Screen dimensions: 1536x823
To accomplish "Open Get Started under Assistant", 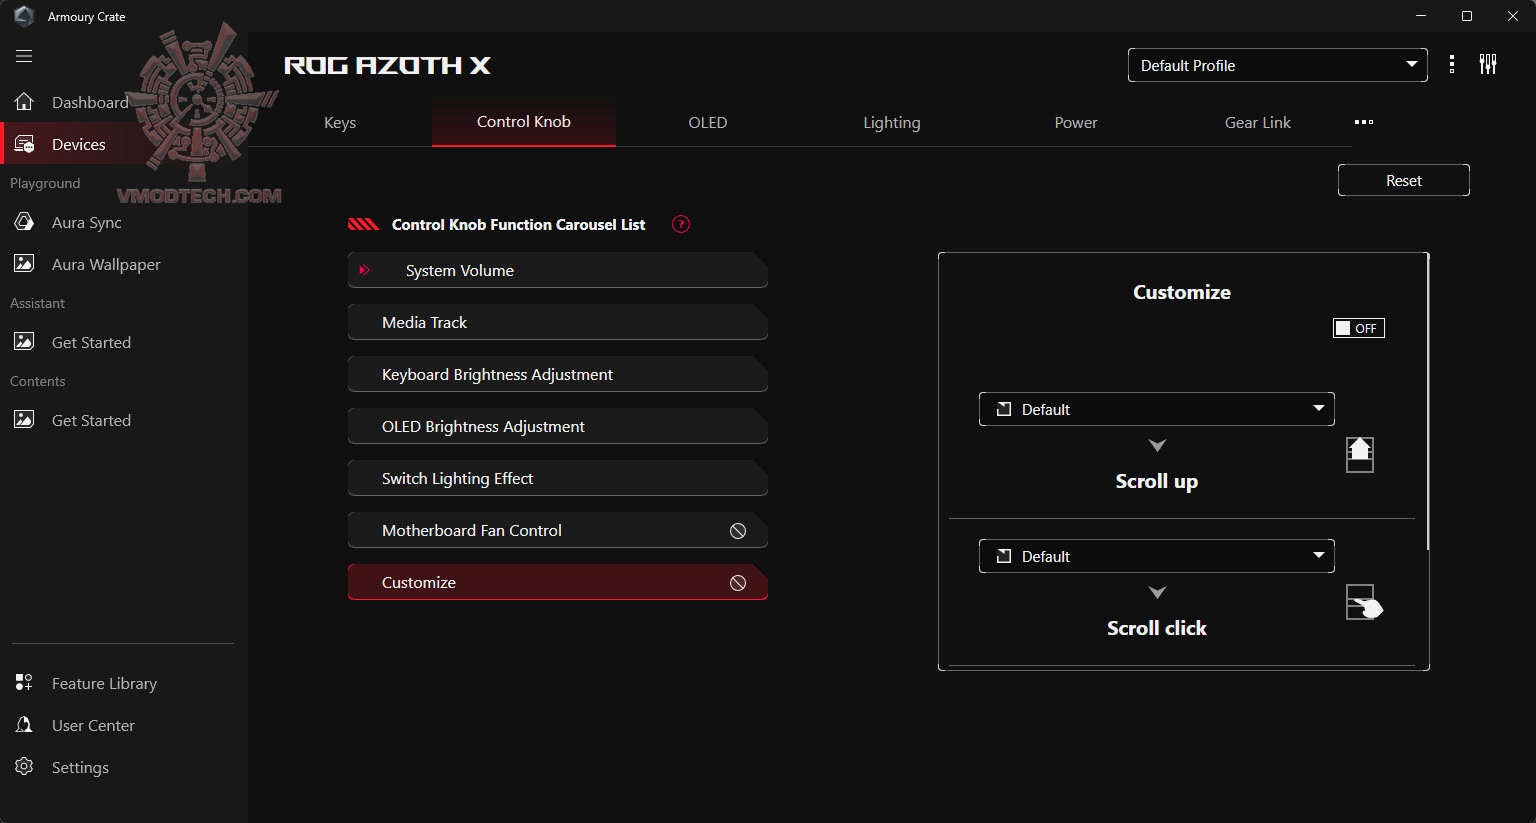I will pyautogui.click(x=91, y=342).
